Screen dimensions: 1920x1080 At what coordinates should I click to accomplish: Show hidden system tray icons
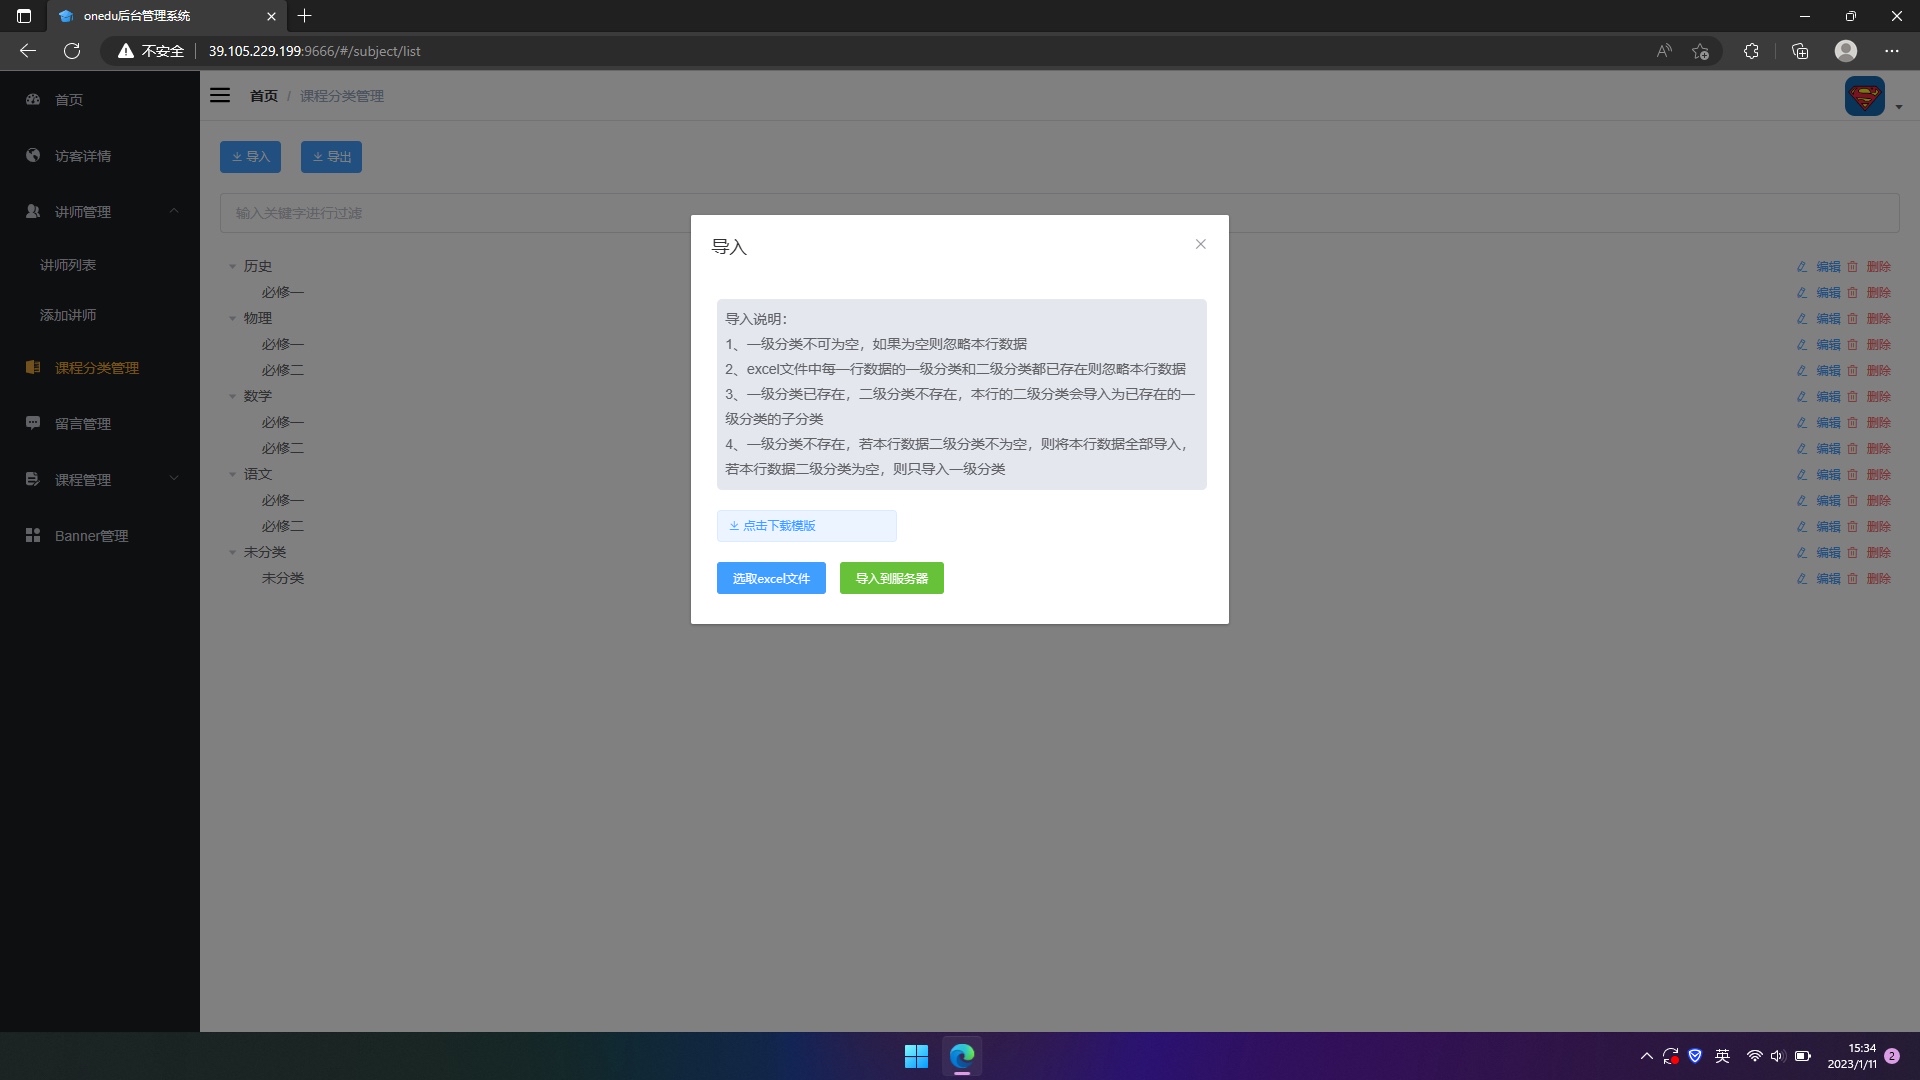[1646, 1056]
